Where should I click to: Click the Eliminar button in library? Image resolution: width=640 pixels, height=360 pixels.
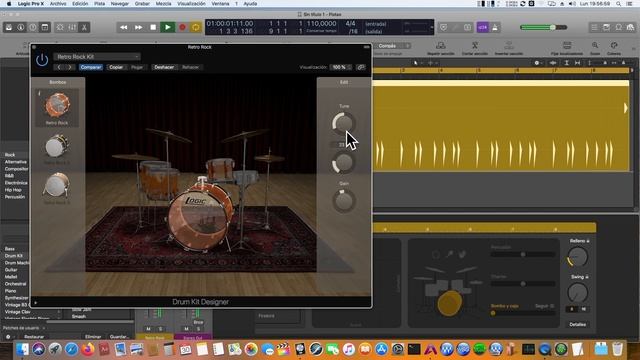(93, 337)
